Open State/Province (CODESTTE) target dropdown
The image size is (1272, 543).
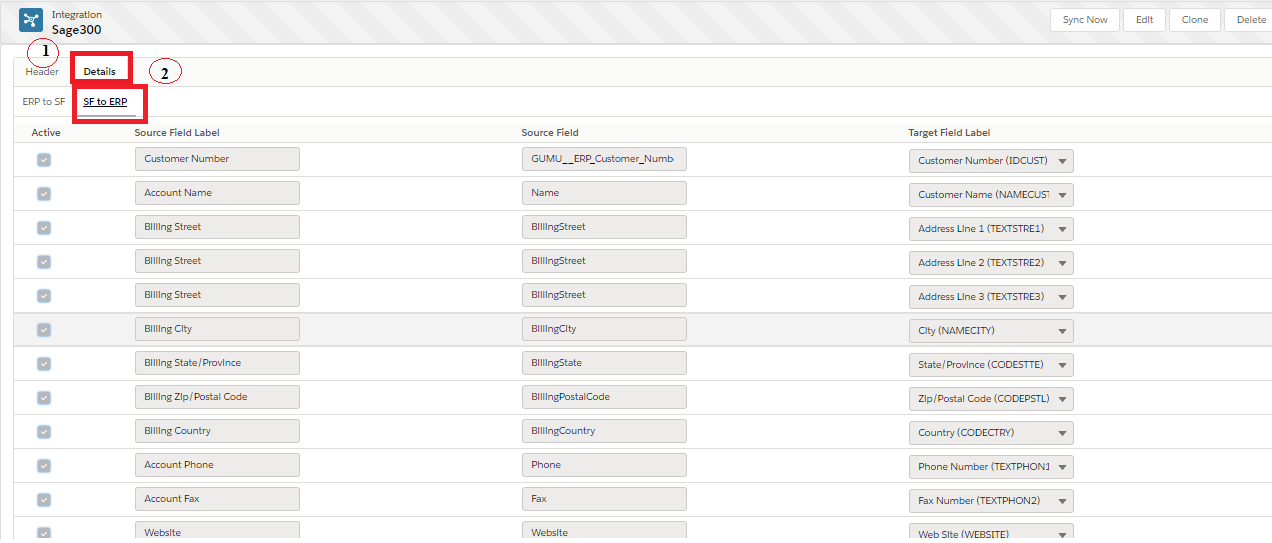coord(991,365)
